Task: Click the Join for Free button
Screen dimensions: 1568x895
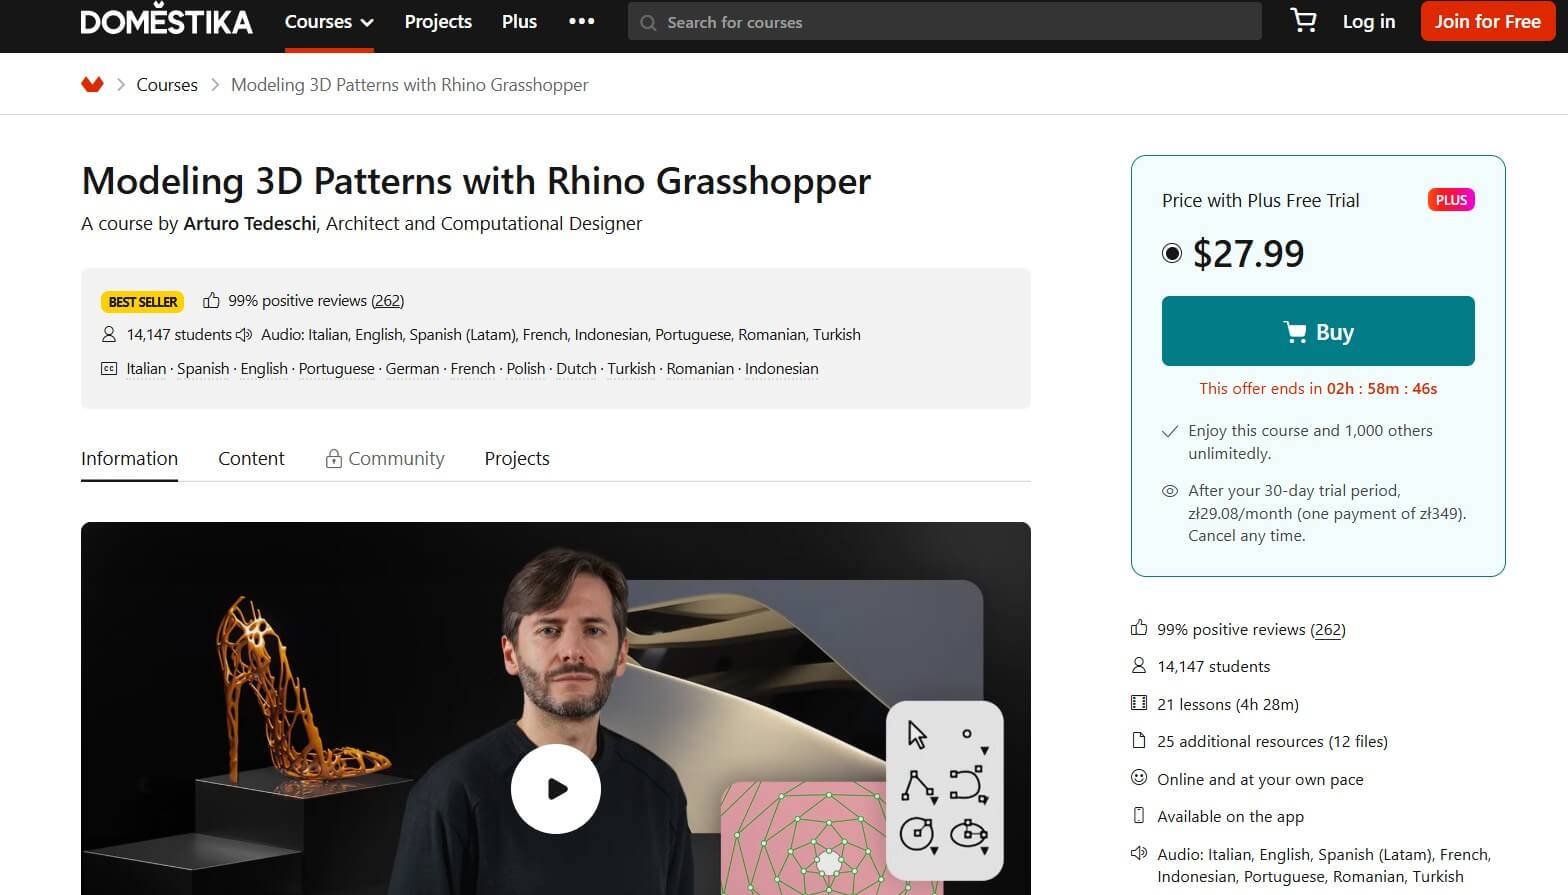Action: [1487, 21]
